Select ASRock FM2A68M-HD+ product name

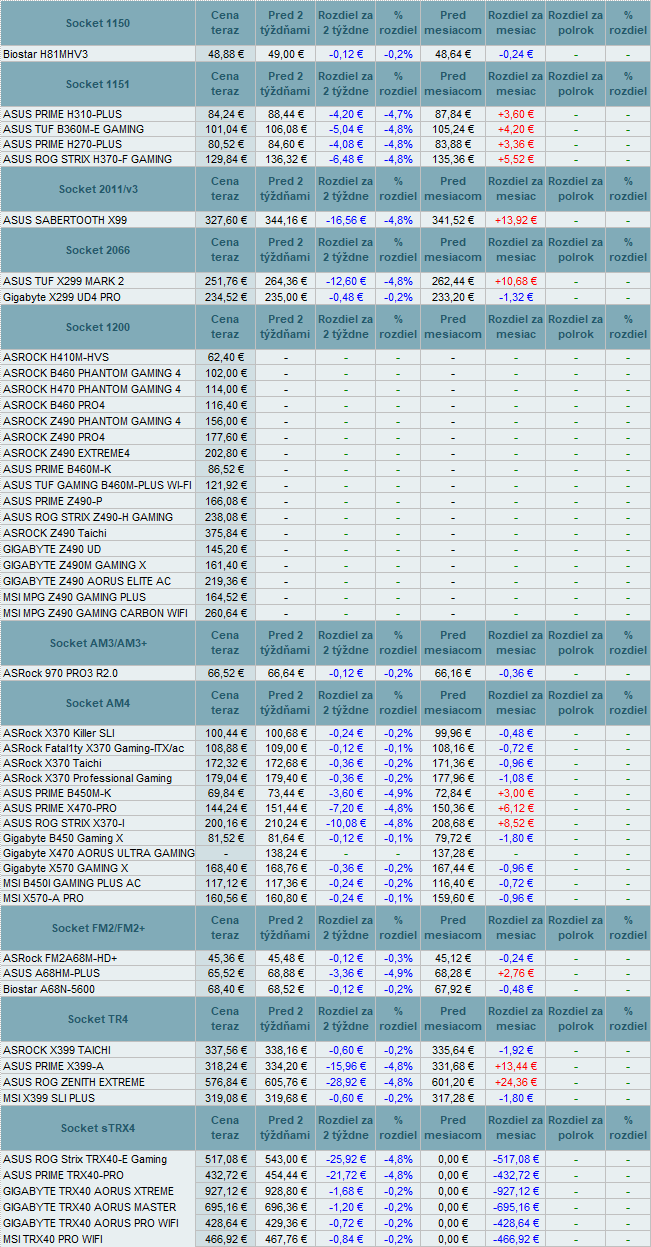pyautogui.click(x=60, y=958)
